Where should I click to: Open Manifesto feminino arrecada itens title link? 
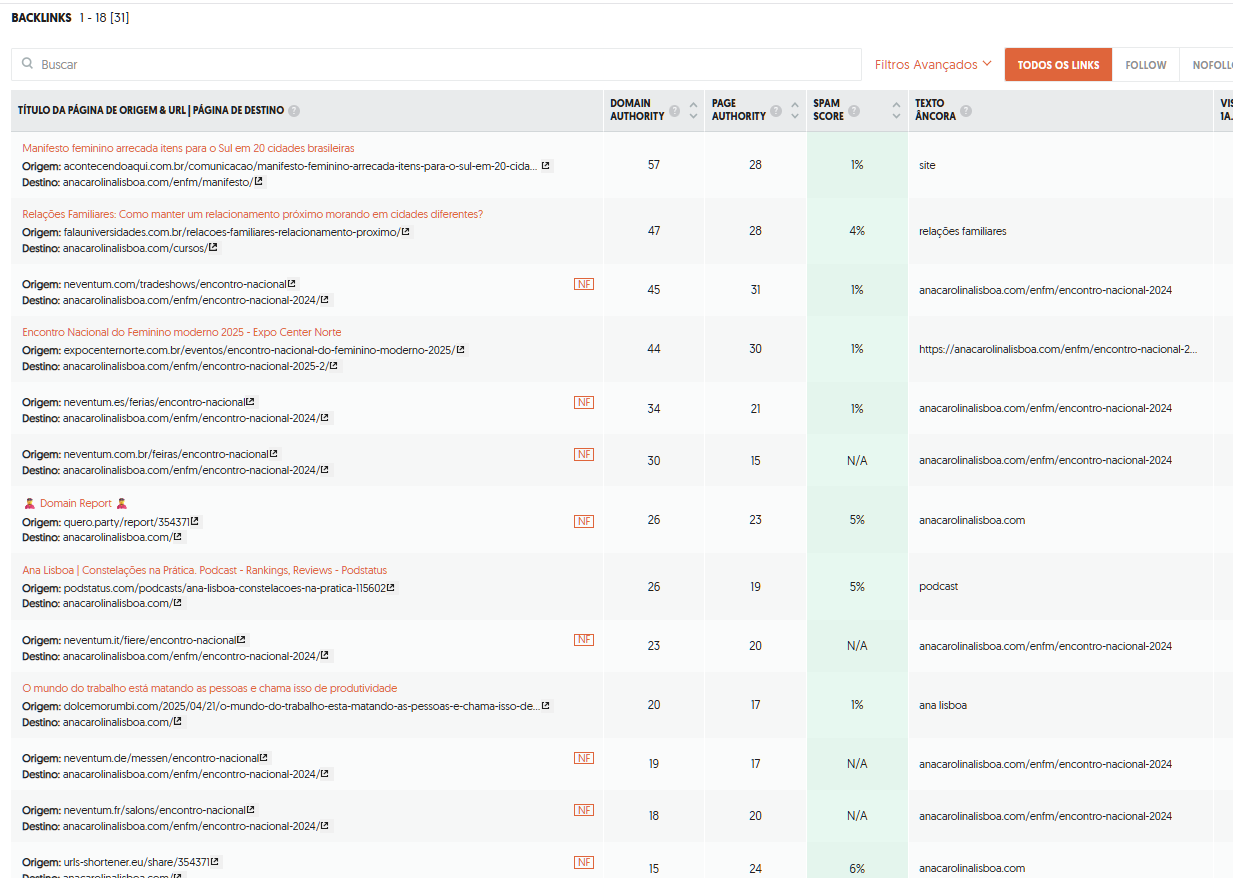coord(188,148)
